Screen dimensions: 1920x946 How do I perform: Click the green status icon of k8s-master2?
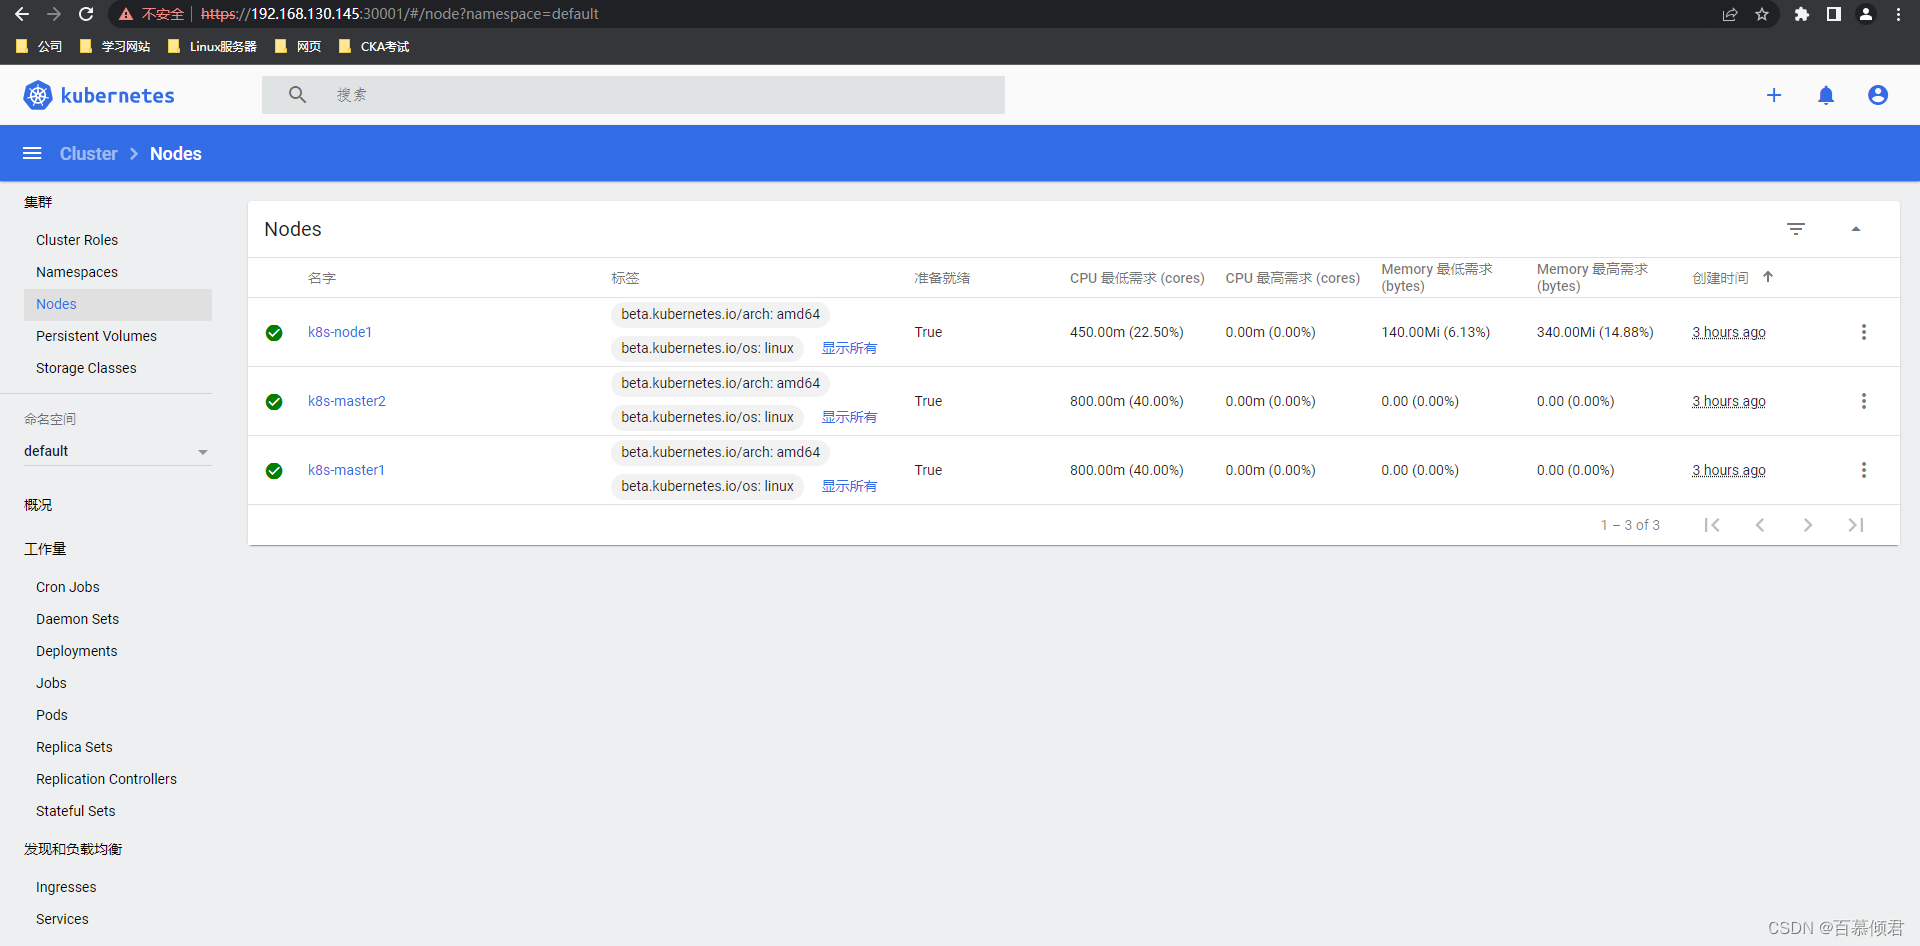[274, 402]
